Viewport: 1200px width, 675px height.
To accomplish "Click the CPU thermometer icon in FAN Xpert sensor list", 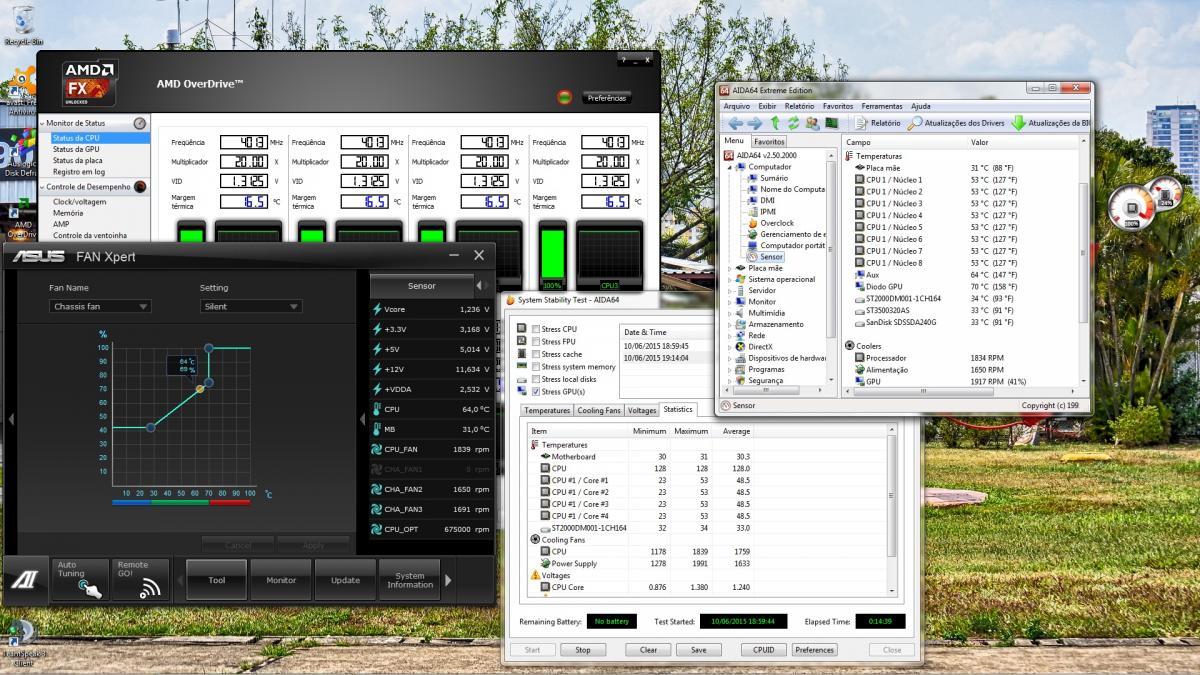I will (x=376, y=409).
